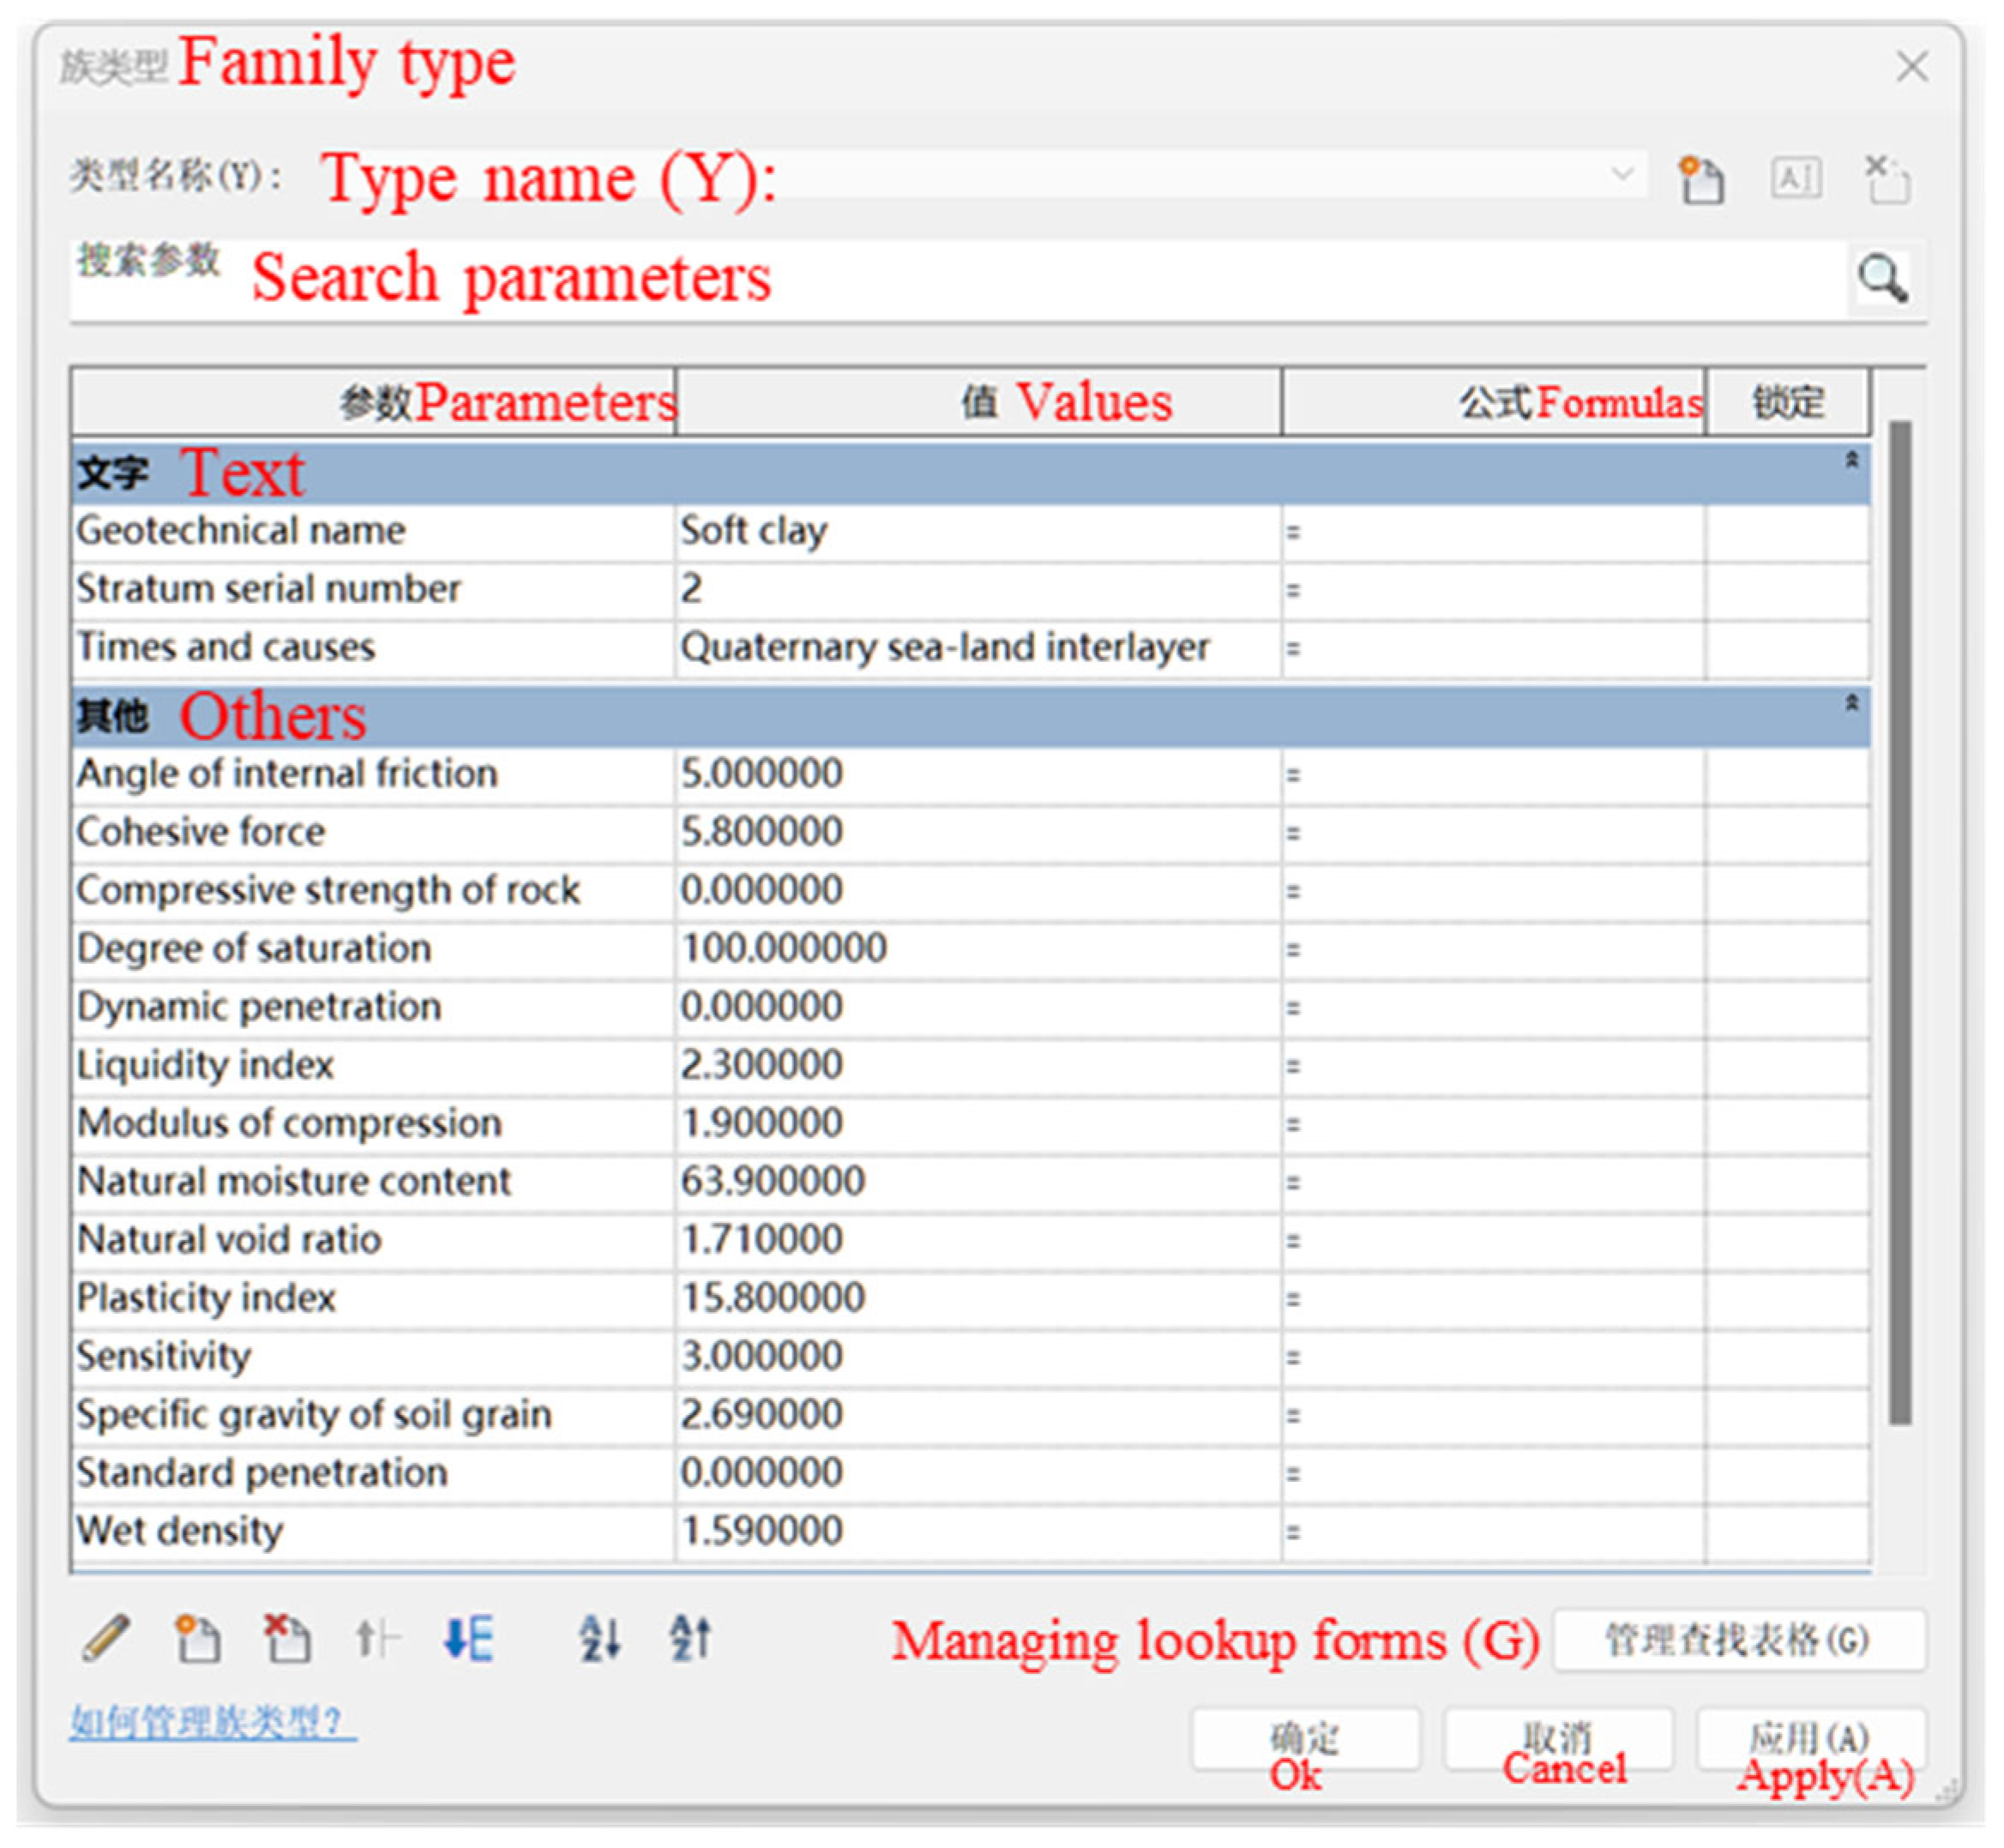Sort parameters in descending order
2004x1848 pixels.
pyautogui.click(x=690, y=1638)
